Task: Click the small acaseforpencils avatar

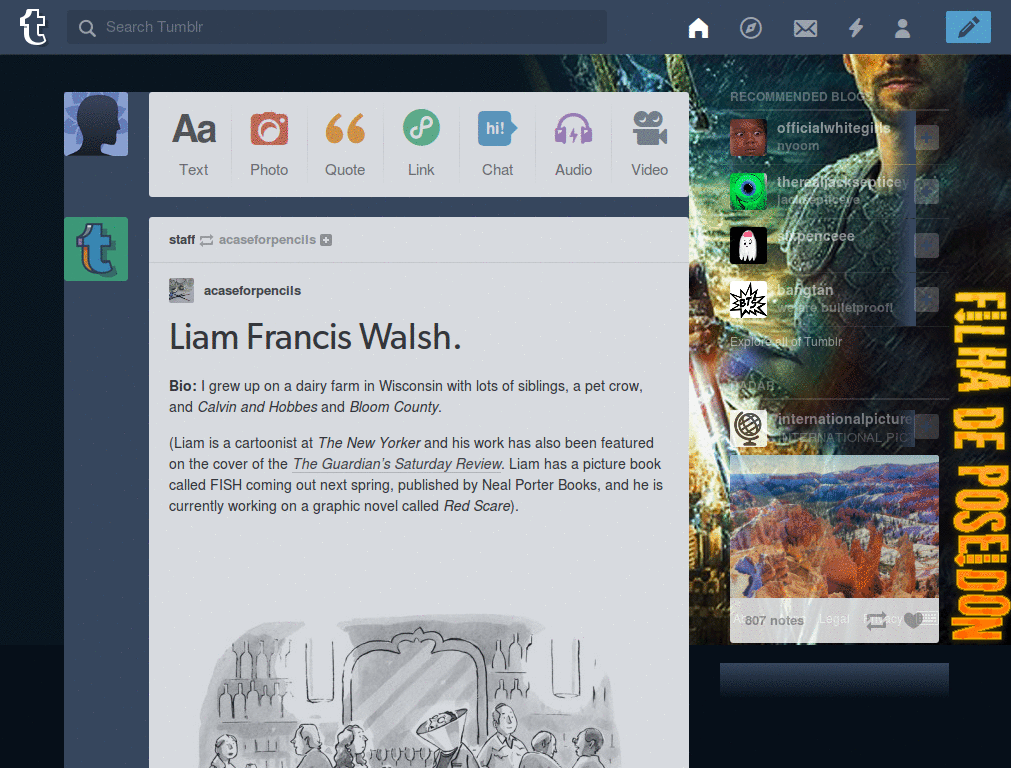Action: tap(182, 291)
